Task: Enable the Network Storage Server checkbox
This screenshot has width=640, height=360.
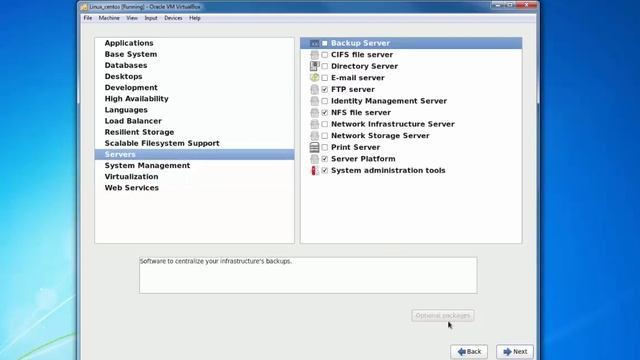Action: (x=324, y=136)
